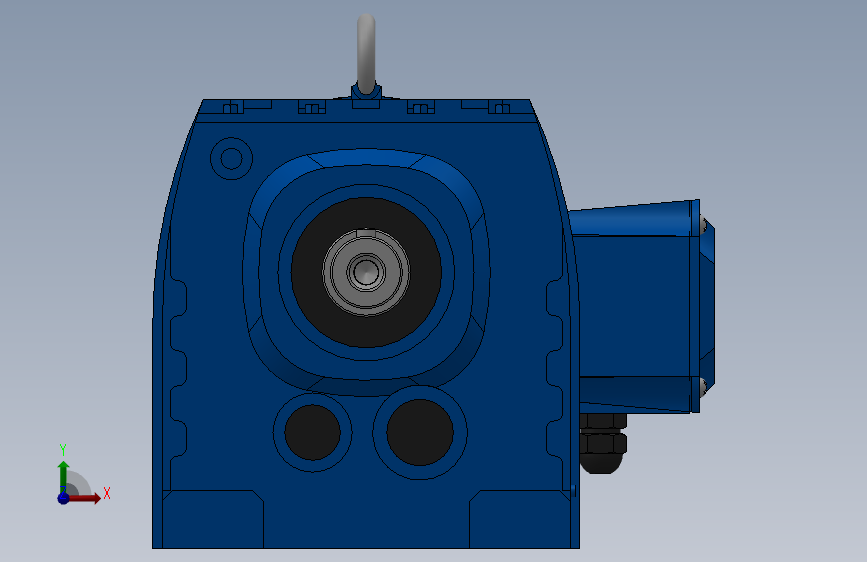Select the lower screw on the right cover plate
The height and width of the screenshot is (562, 867).
pyautogui.click(x=704, y=386)
